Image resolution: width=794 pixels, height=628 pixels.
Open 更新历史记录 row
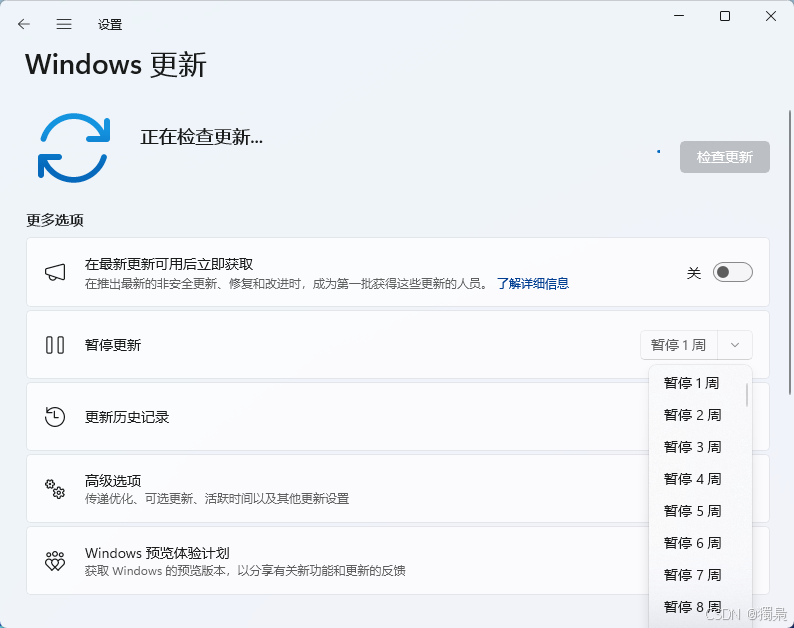[398, 417]
